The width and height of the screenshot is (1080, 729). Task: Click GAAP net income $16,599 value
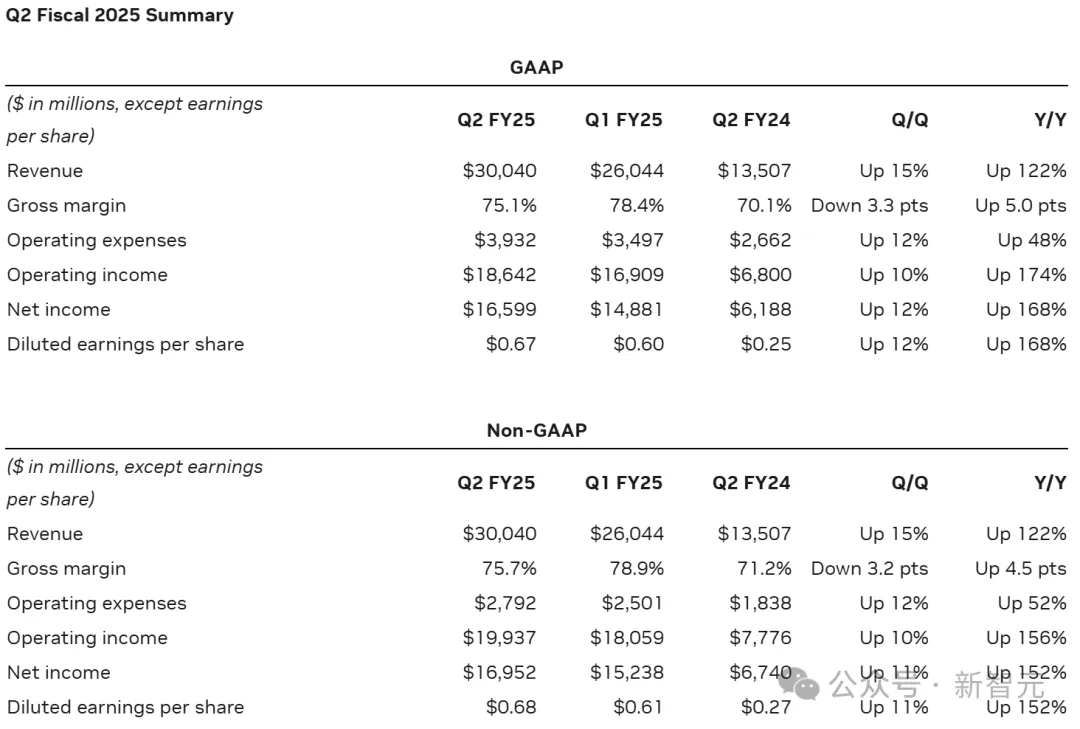point(499,309)
